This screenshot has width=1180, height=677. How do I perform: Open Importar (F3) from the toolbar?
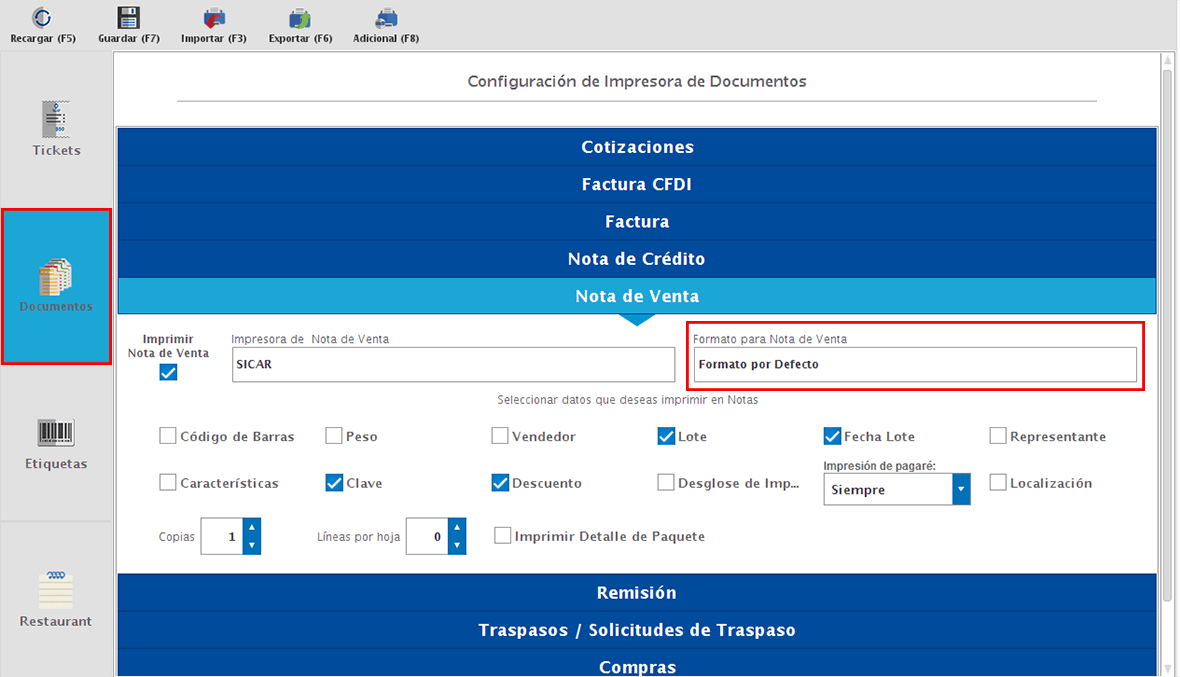click(x=213, y=24)
